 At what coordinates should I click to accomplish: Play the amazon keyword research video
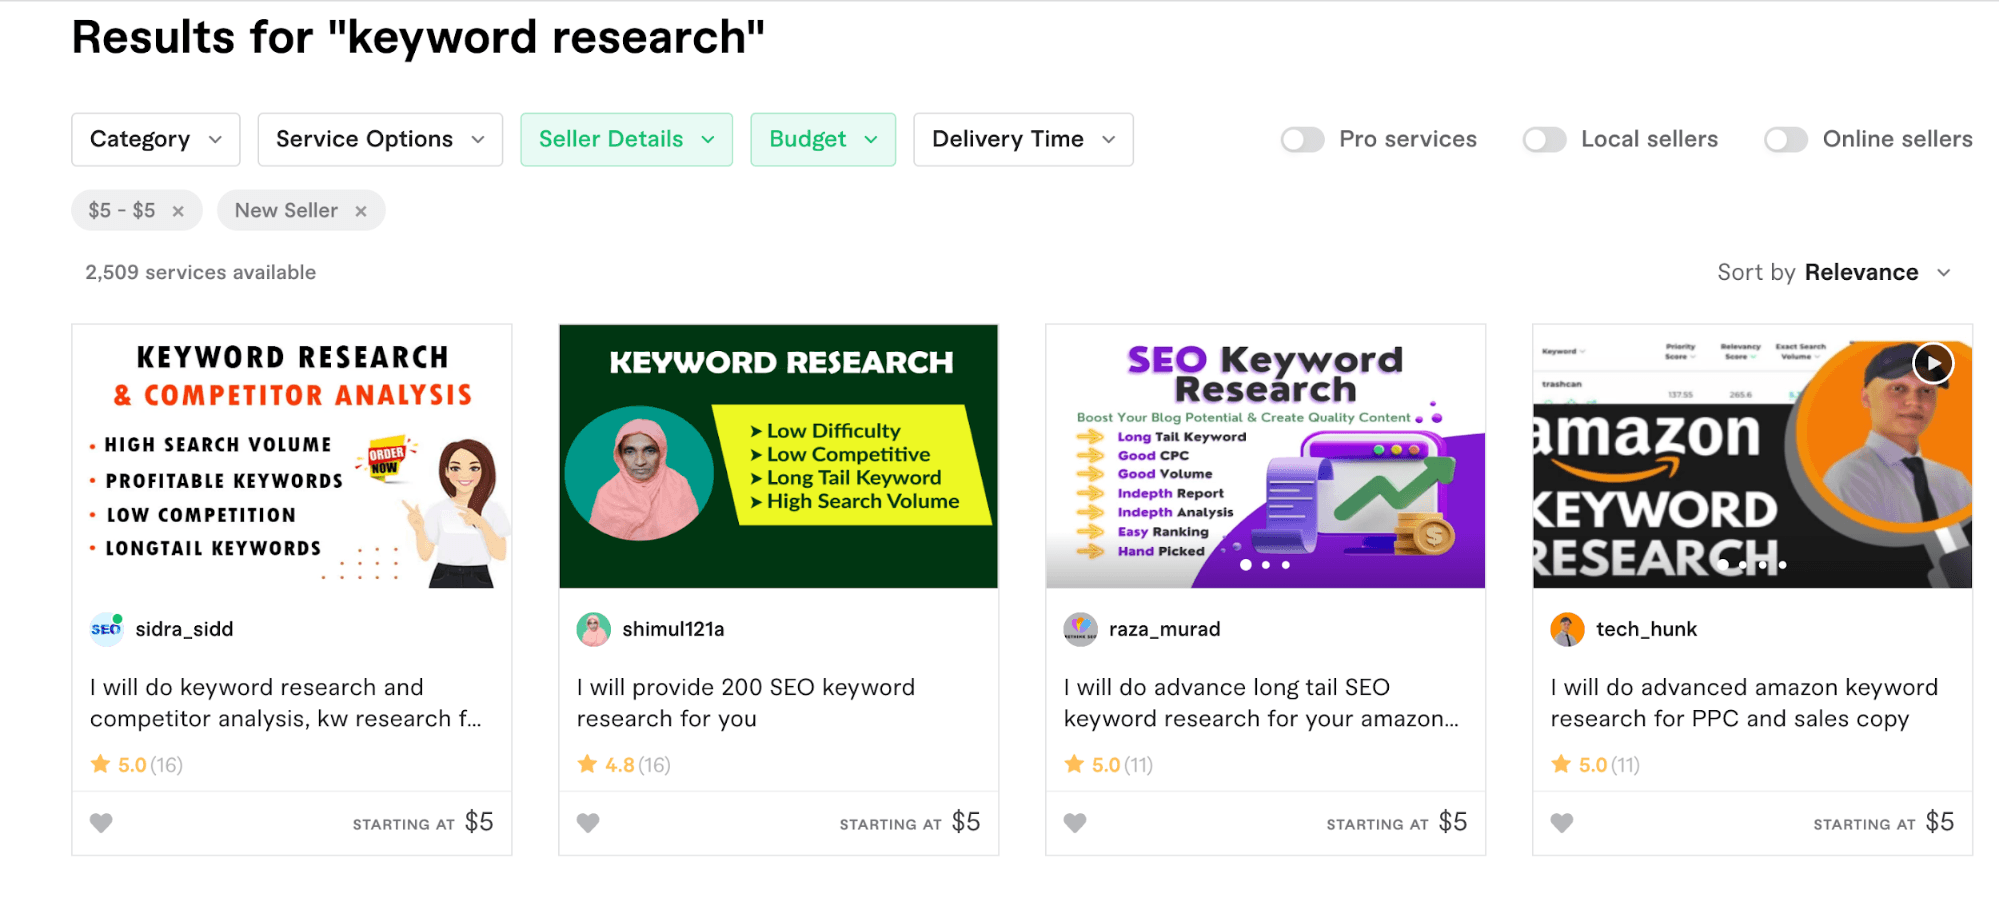point(1932,363)
